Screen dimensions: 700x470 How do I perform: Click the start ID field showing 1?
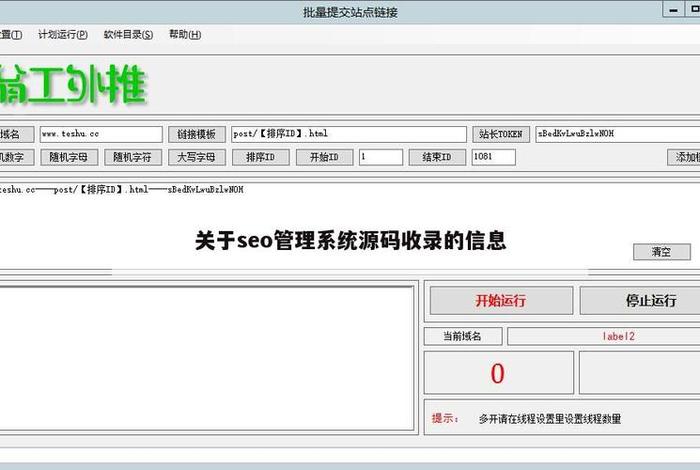381,157
